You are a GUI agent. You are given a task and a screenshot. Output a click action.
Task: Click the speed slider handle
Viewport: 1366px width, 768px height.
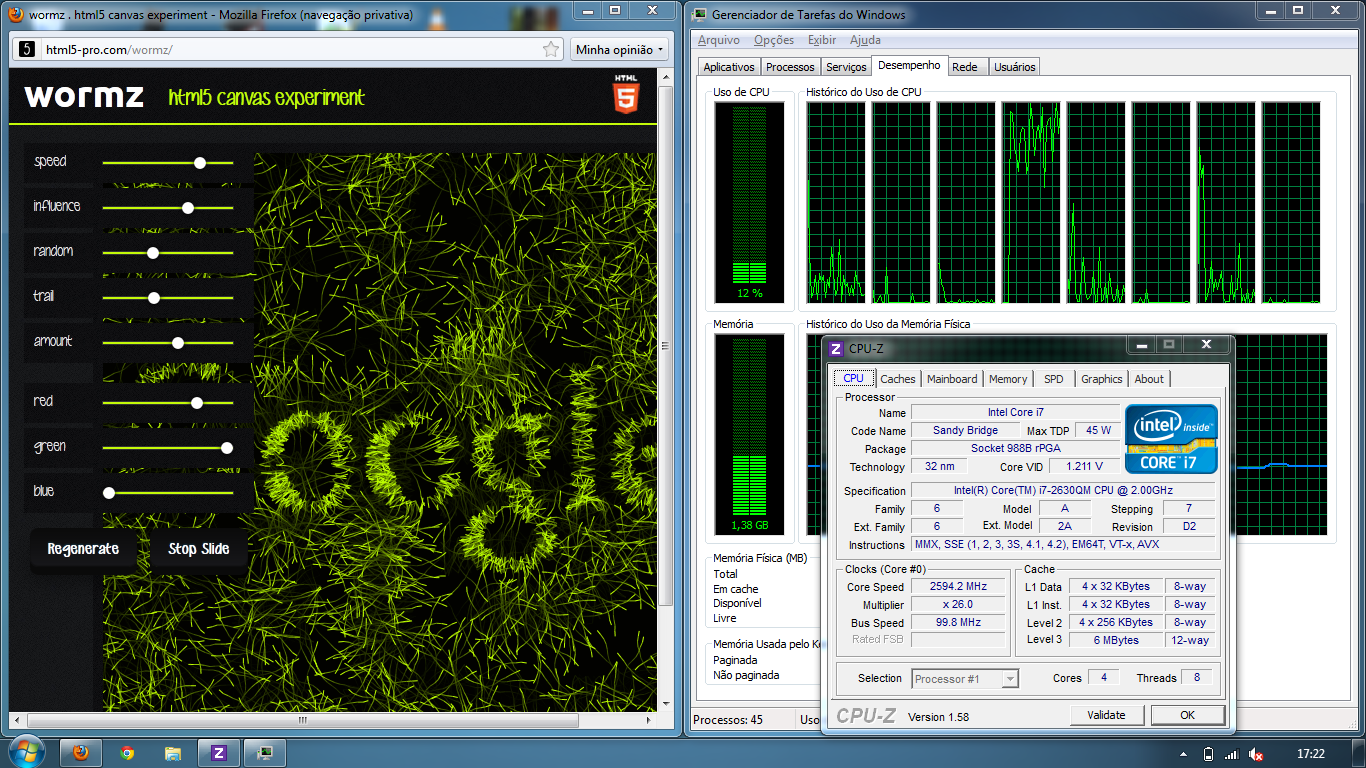coord(200,162)
